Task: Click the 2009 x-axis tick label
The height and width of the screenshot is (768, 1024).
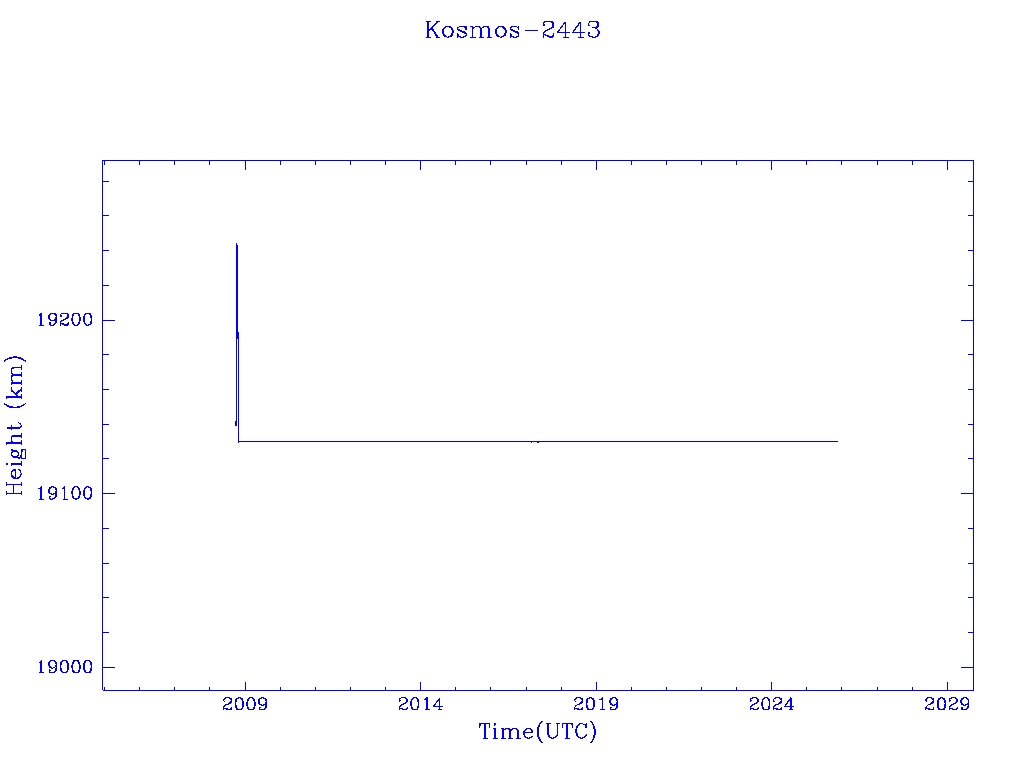Action: [245, 705]
